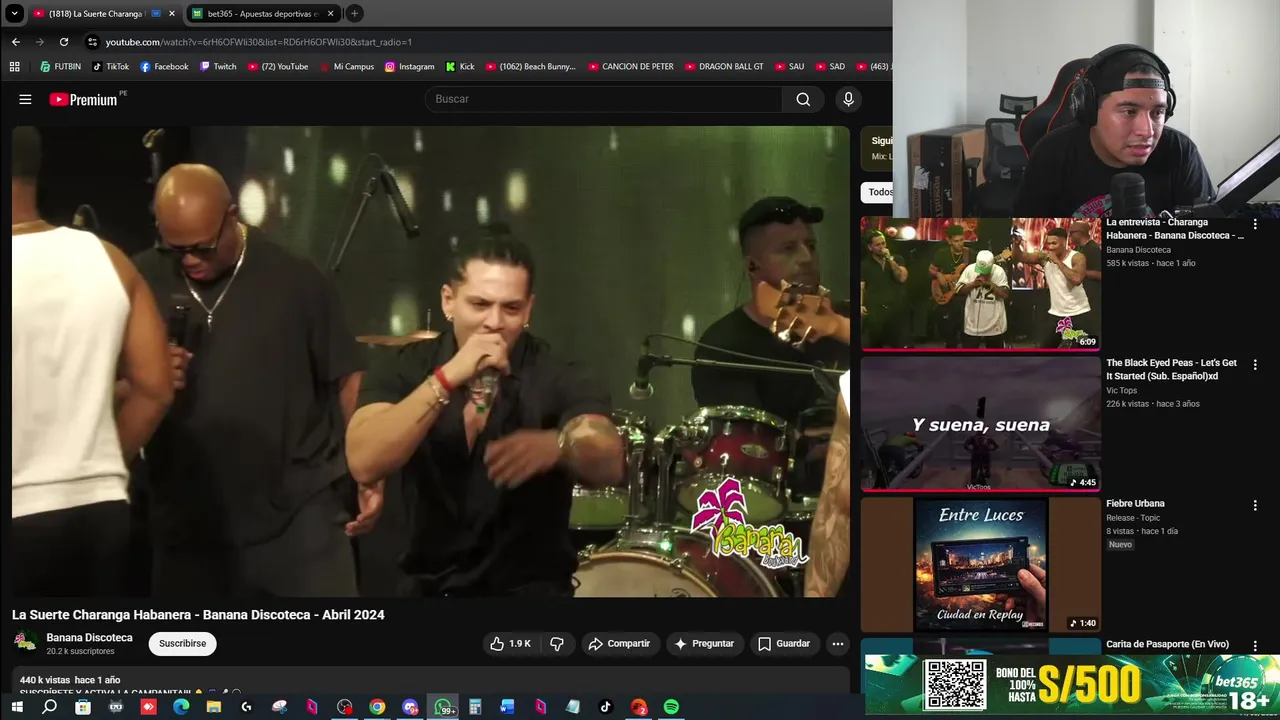1280x720 pixels.
Task: Open the Twitch bookmark
Action: pyautogui.click(x=218, y=67)
